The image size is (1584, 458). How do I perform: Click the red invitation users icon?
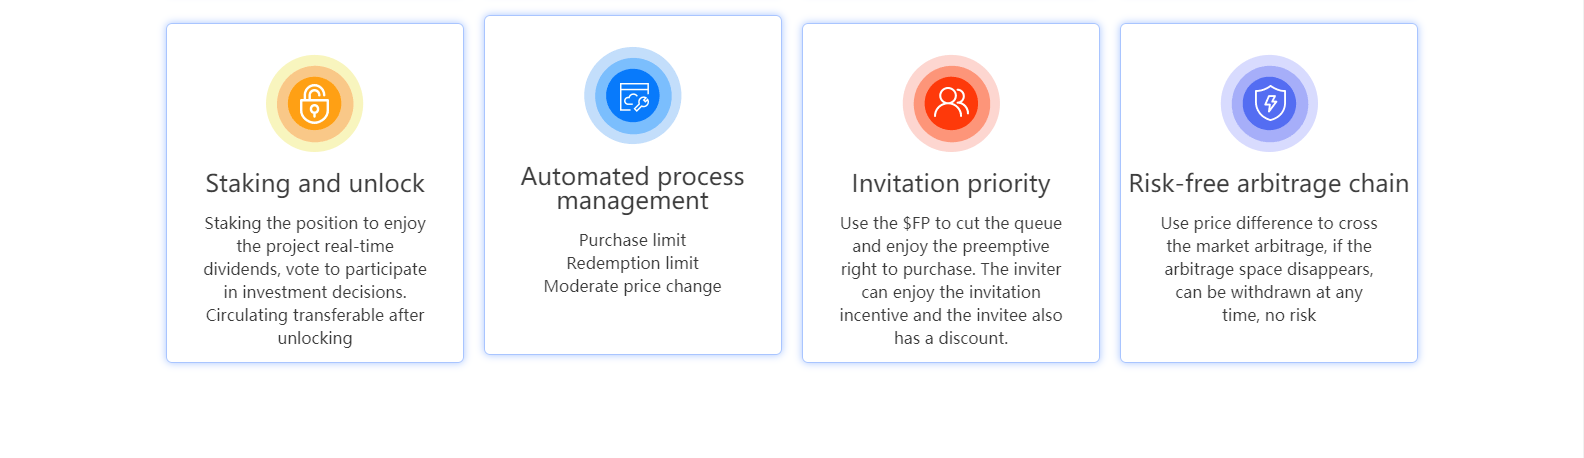[x=951, y=103]
